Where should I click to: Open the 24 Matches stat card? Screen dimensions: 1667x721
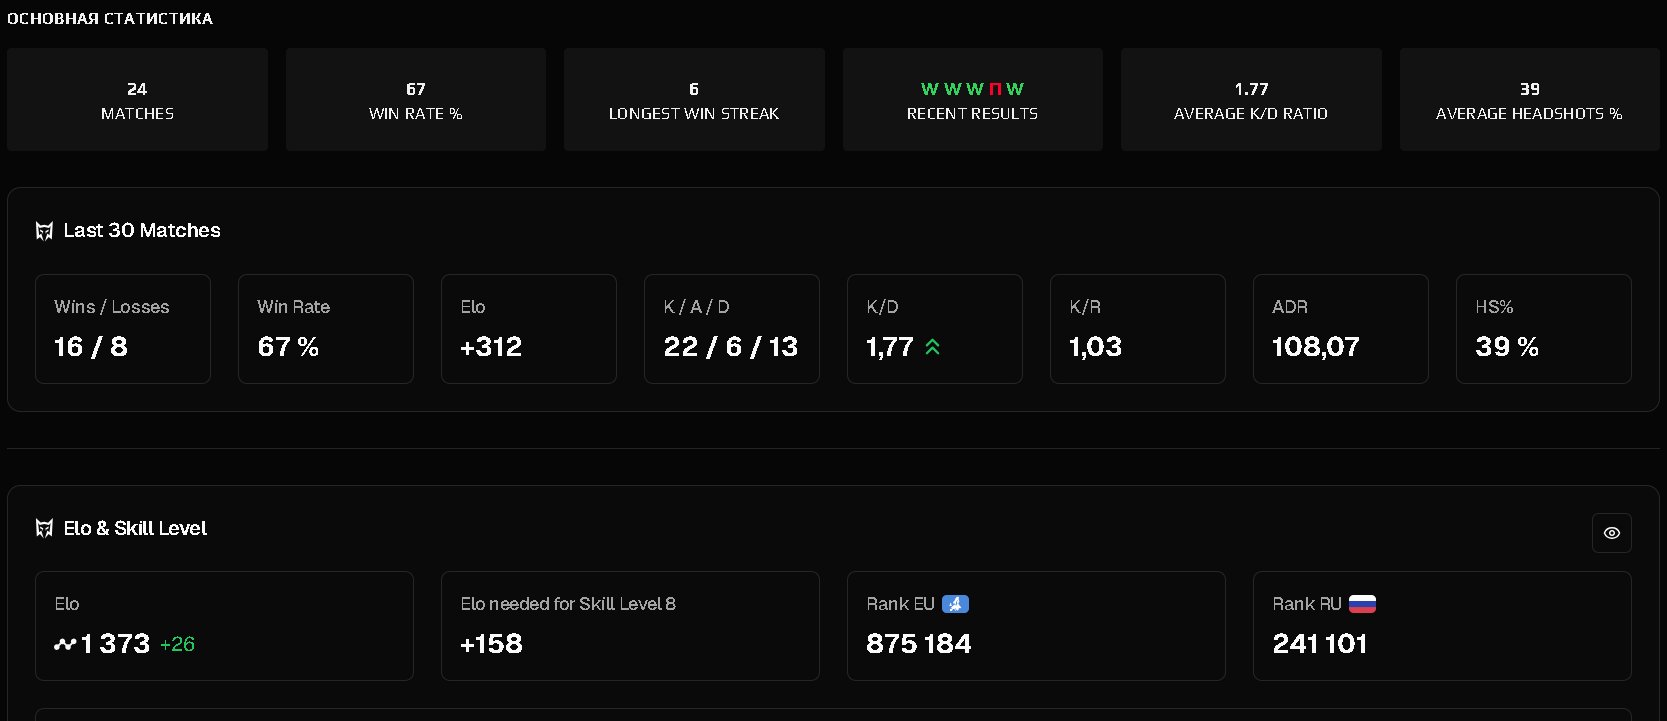click(x=137, y=100)
